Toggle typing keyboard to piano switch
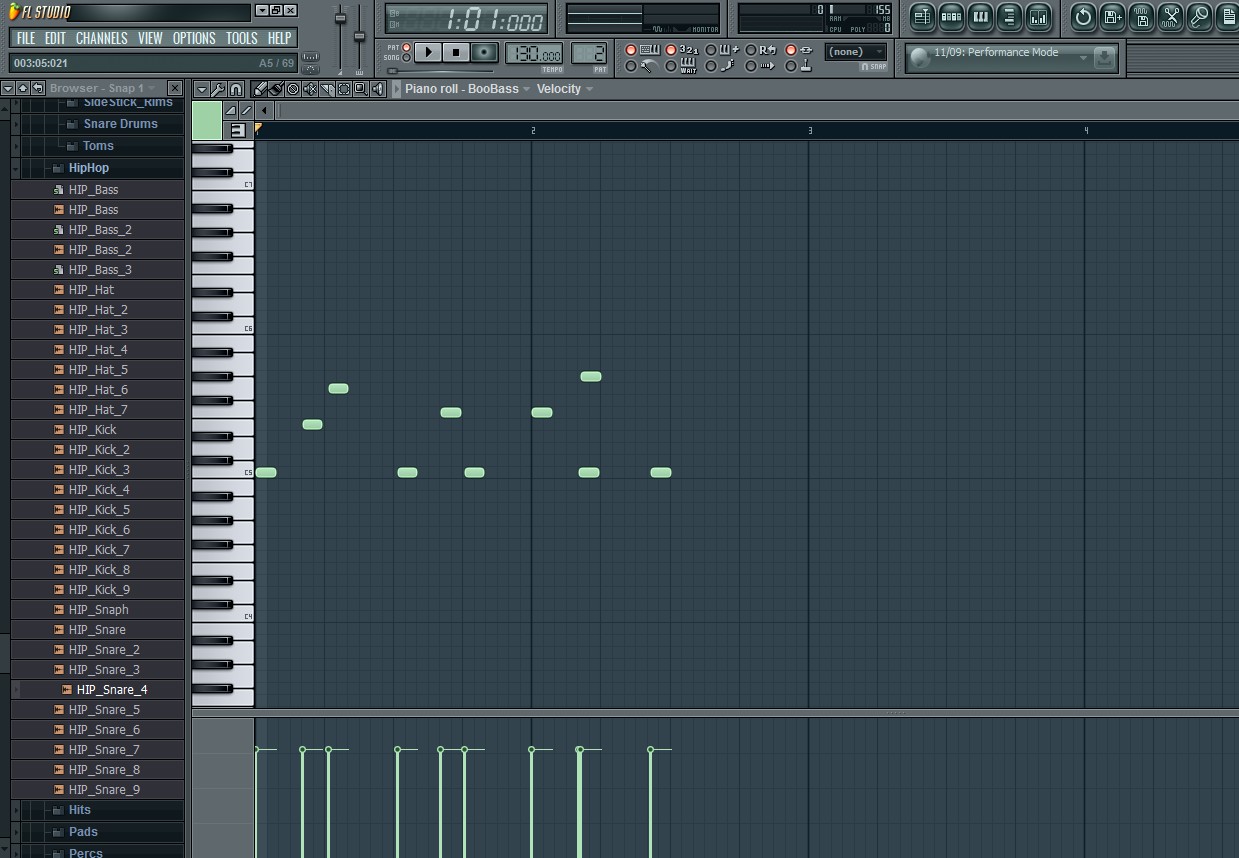Viewport: 1239px width, 858px height. tap(631, 50)
